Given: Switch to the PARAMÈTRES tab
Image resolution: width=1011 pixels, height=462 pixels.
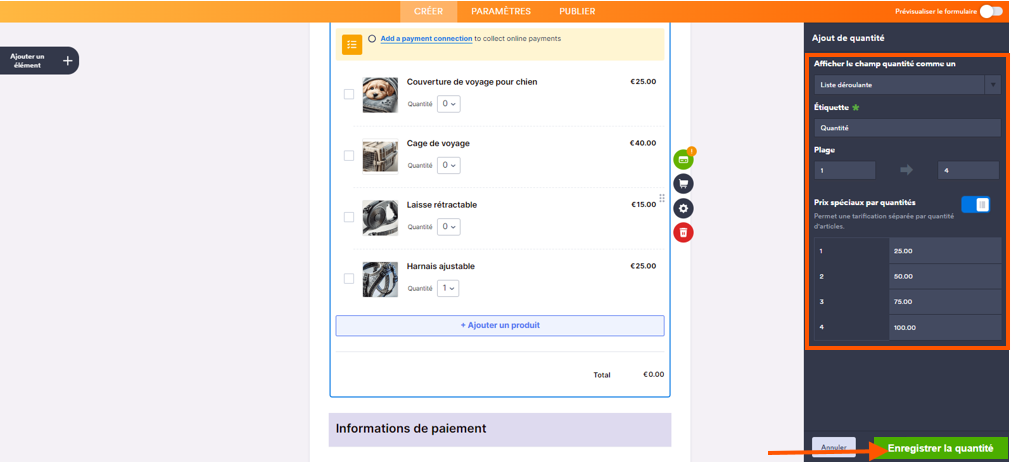Looking at the screenshot, I should (x=501, y=11).
